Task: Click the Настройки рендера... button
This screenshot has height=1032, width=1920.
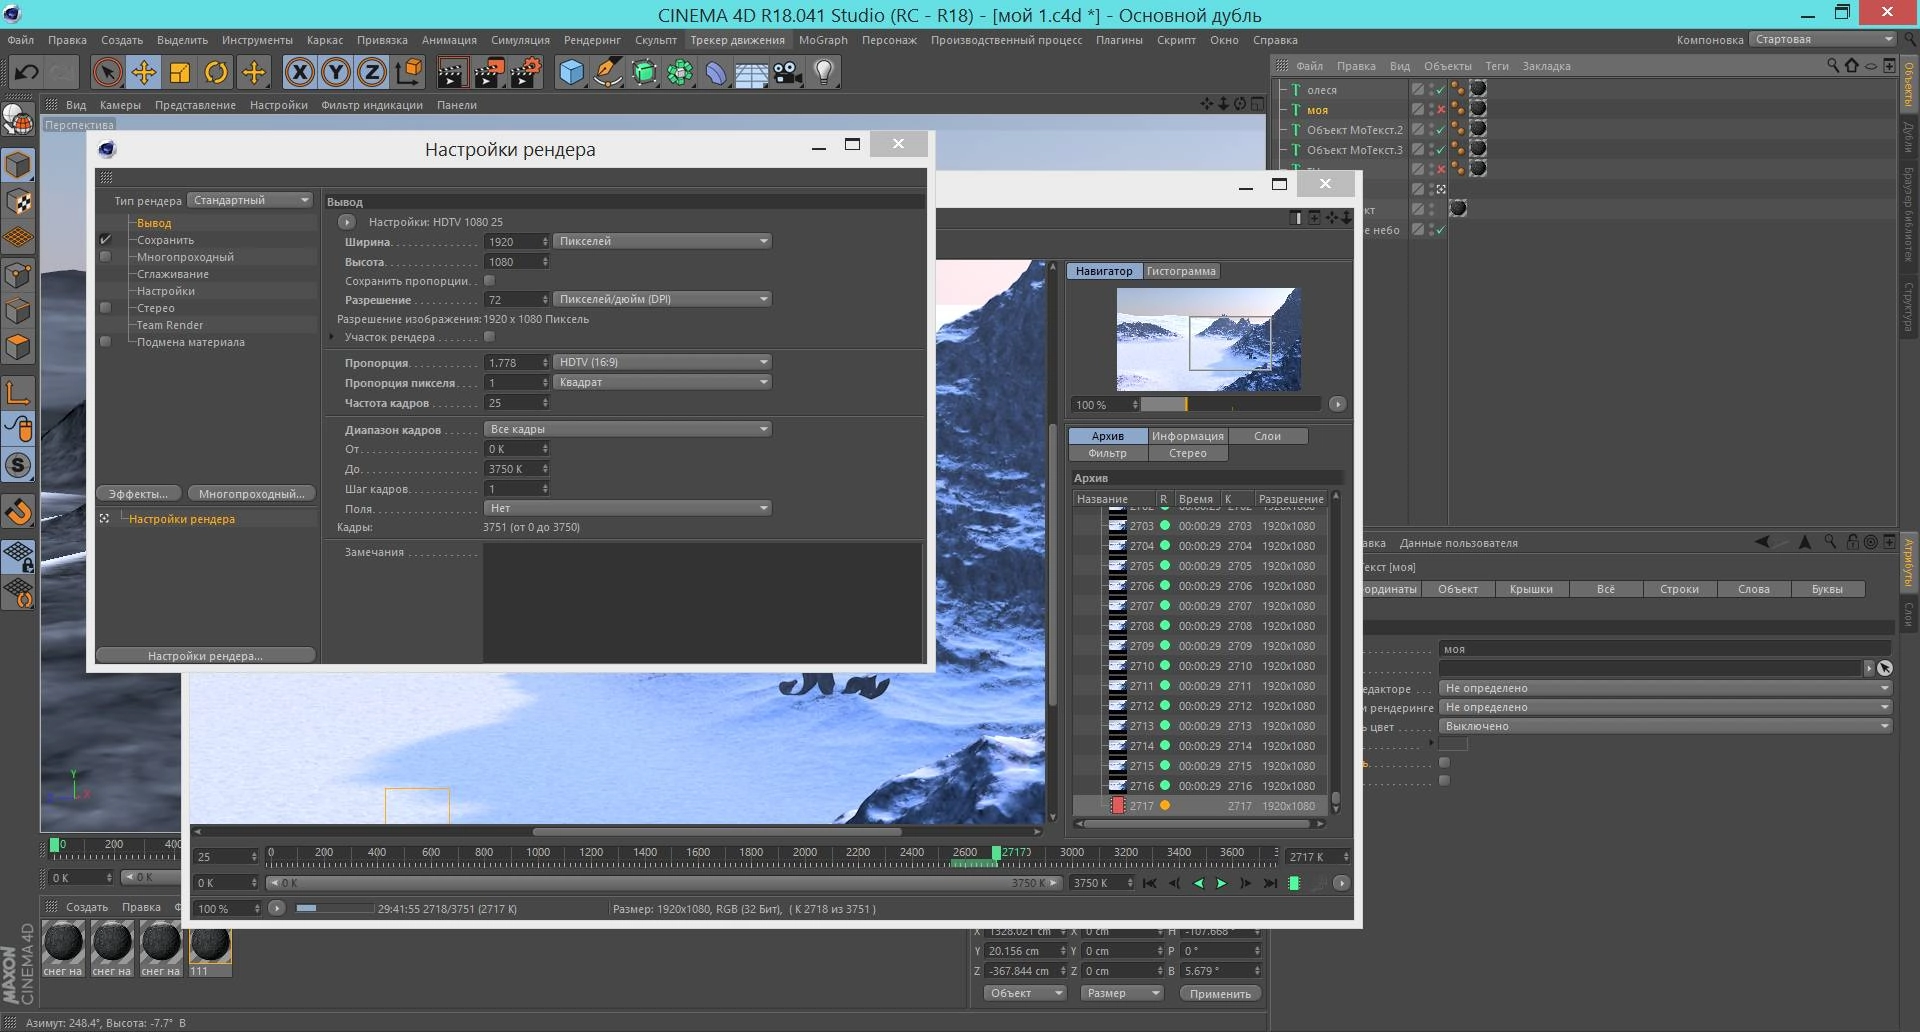Action: (205, 656)
